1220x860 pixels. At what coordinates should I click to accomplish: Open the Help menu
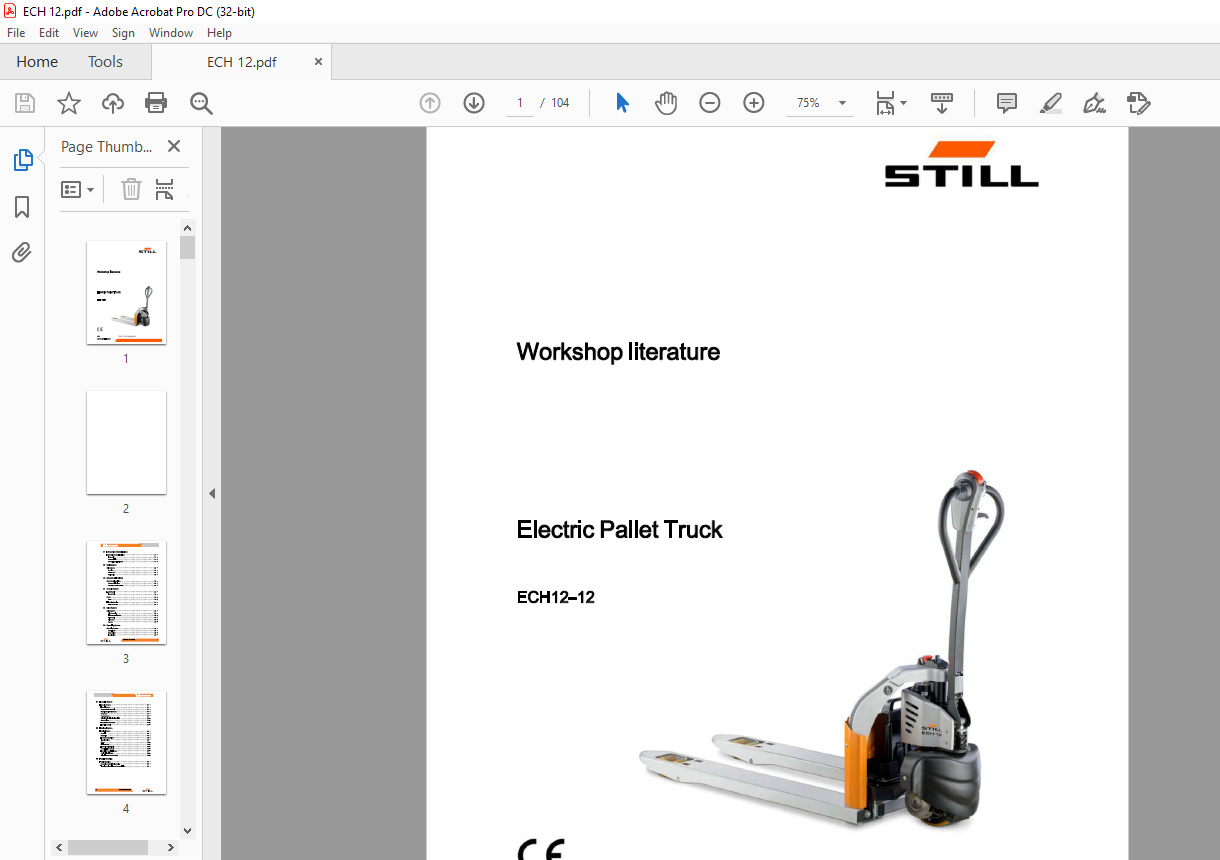coord(219,33)
